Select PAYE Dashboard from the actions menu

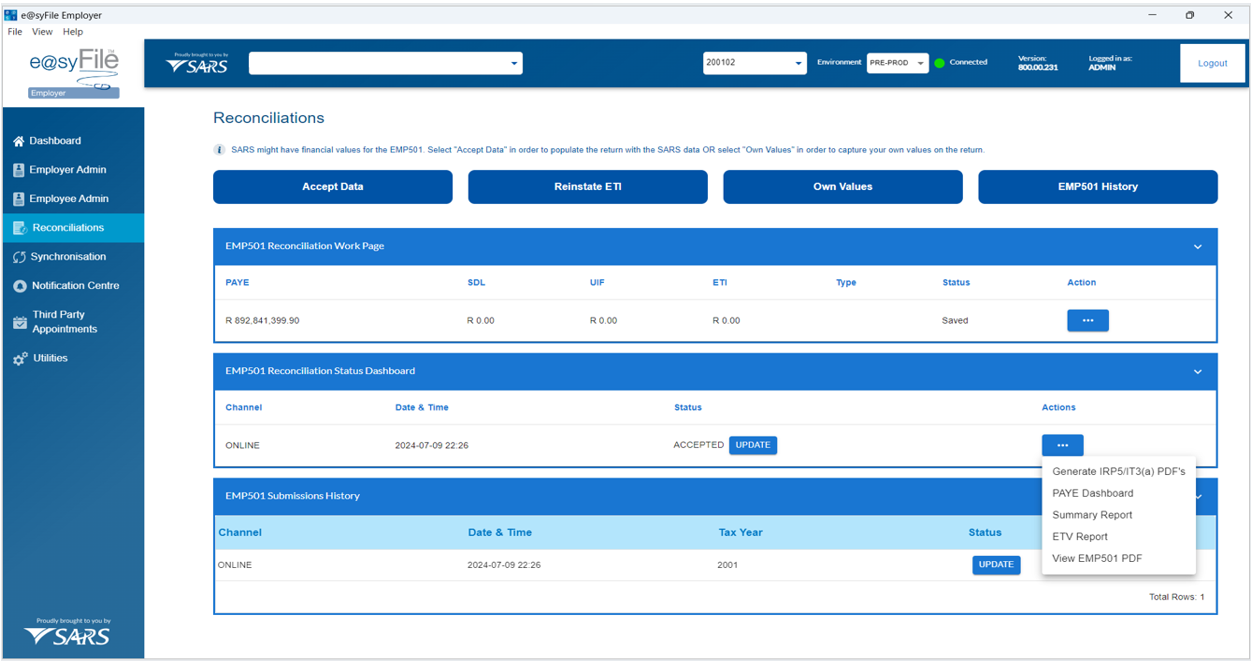1092,493
